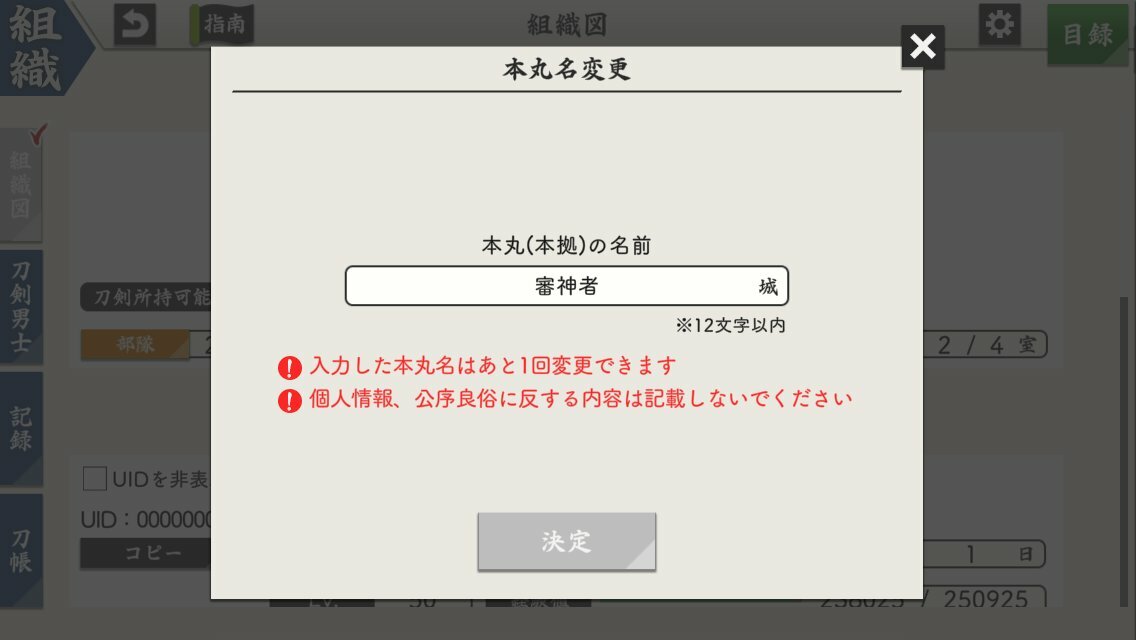Toggle the UIDを非表示 checkbox
1136x640 pixels.
click(x=95, y=478)
